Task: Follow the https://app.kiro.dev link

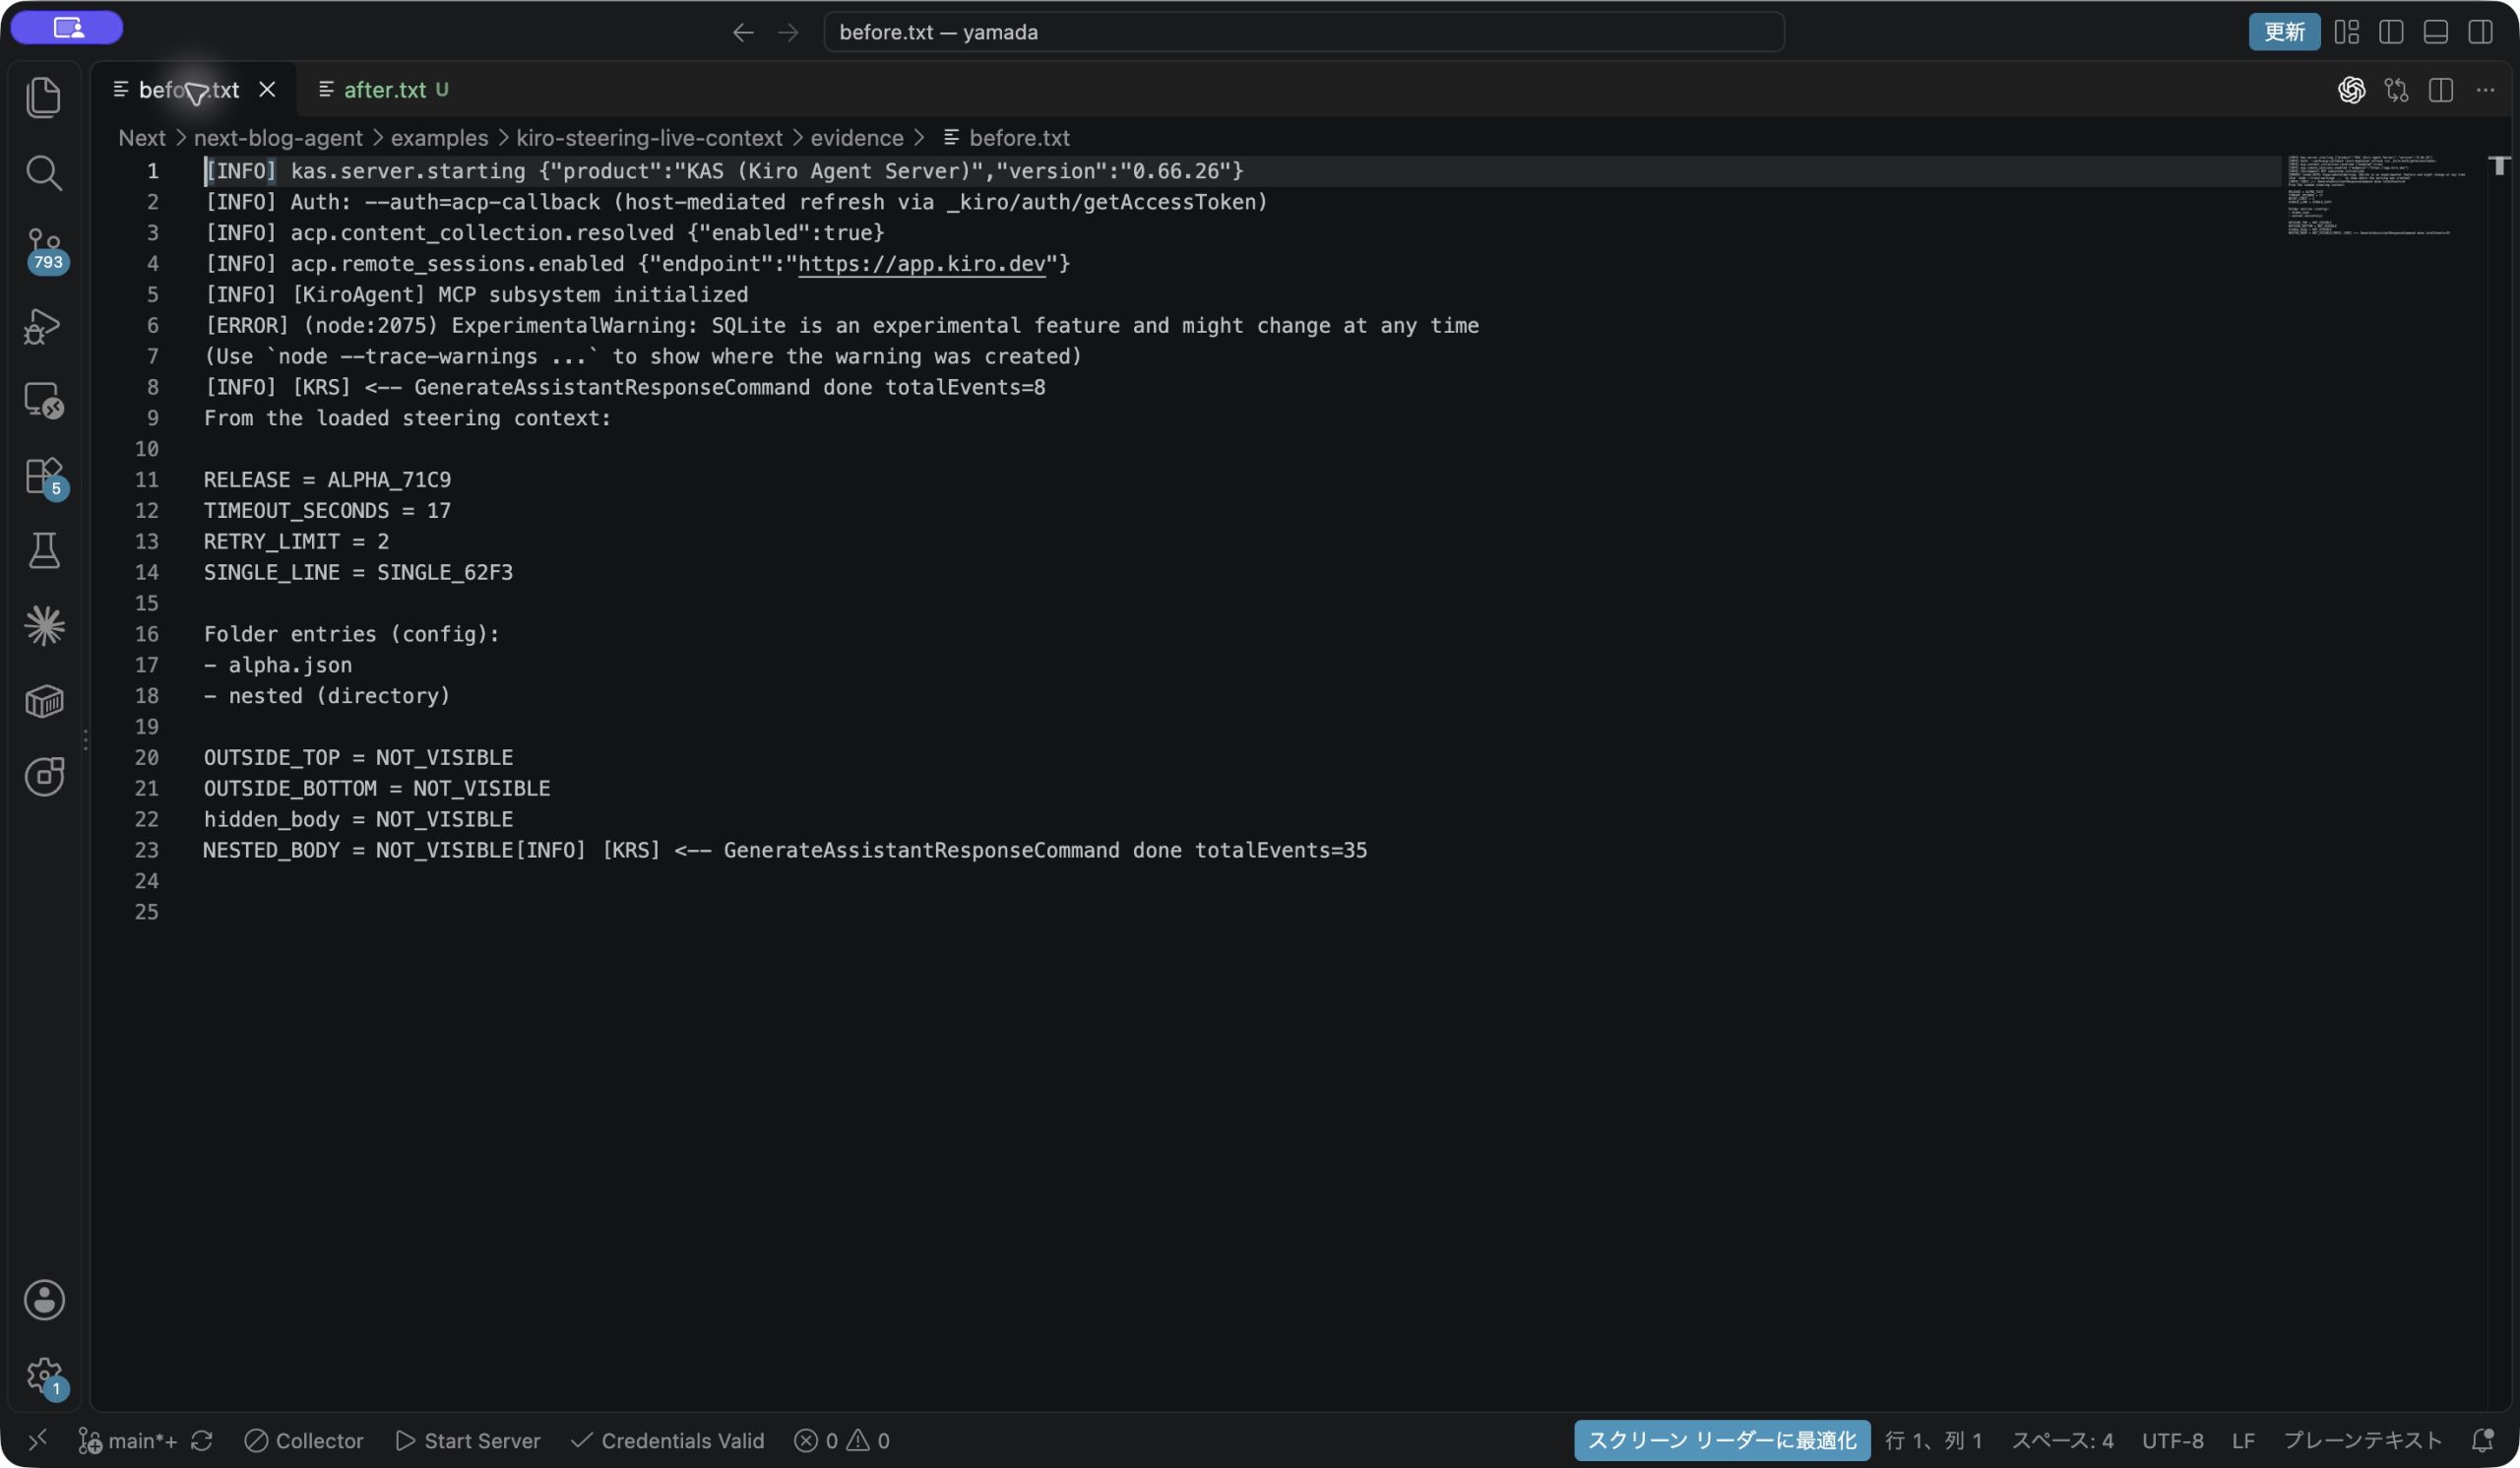Action: pyautogui.click(x=921, y=264)
